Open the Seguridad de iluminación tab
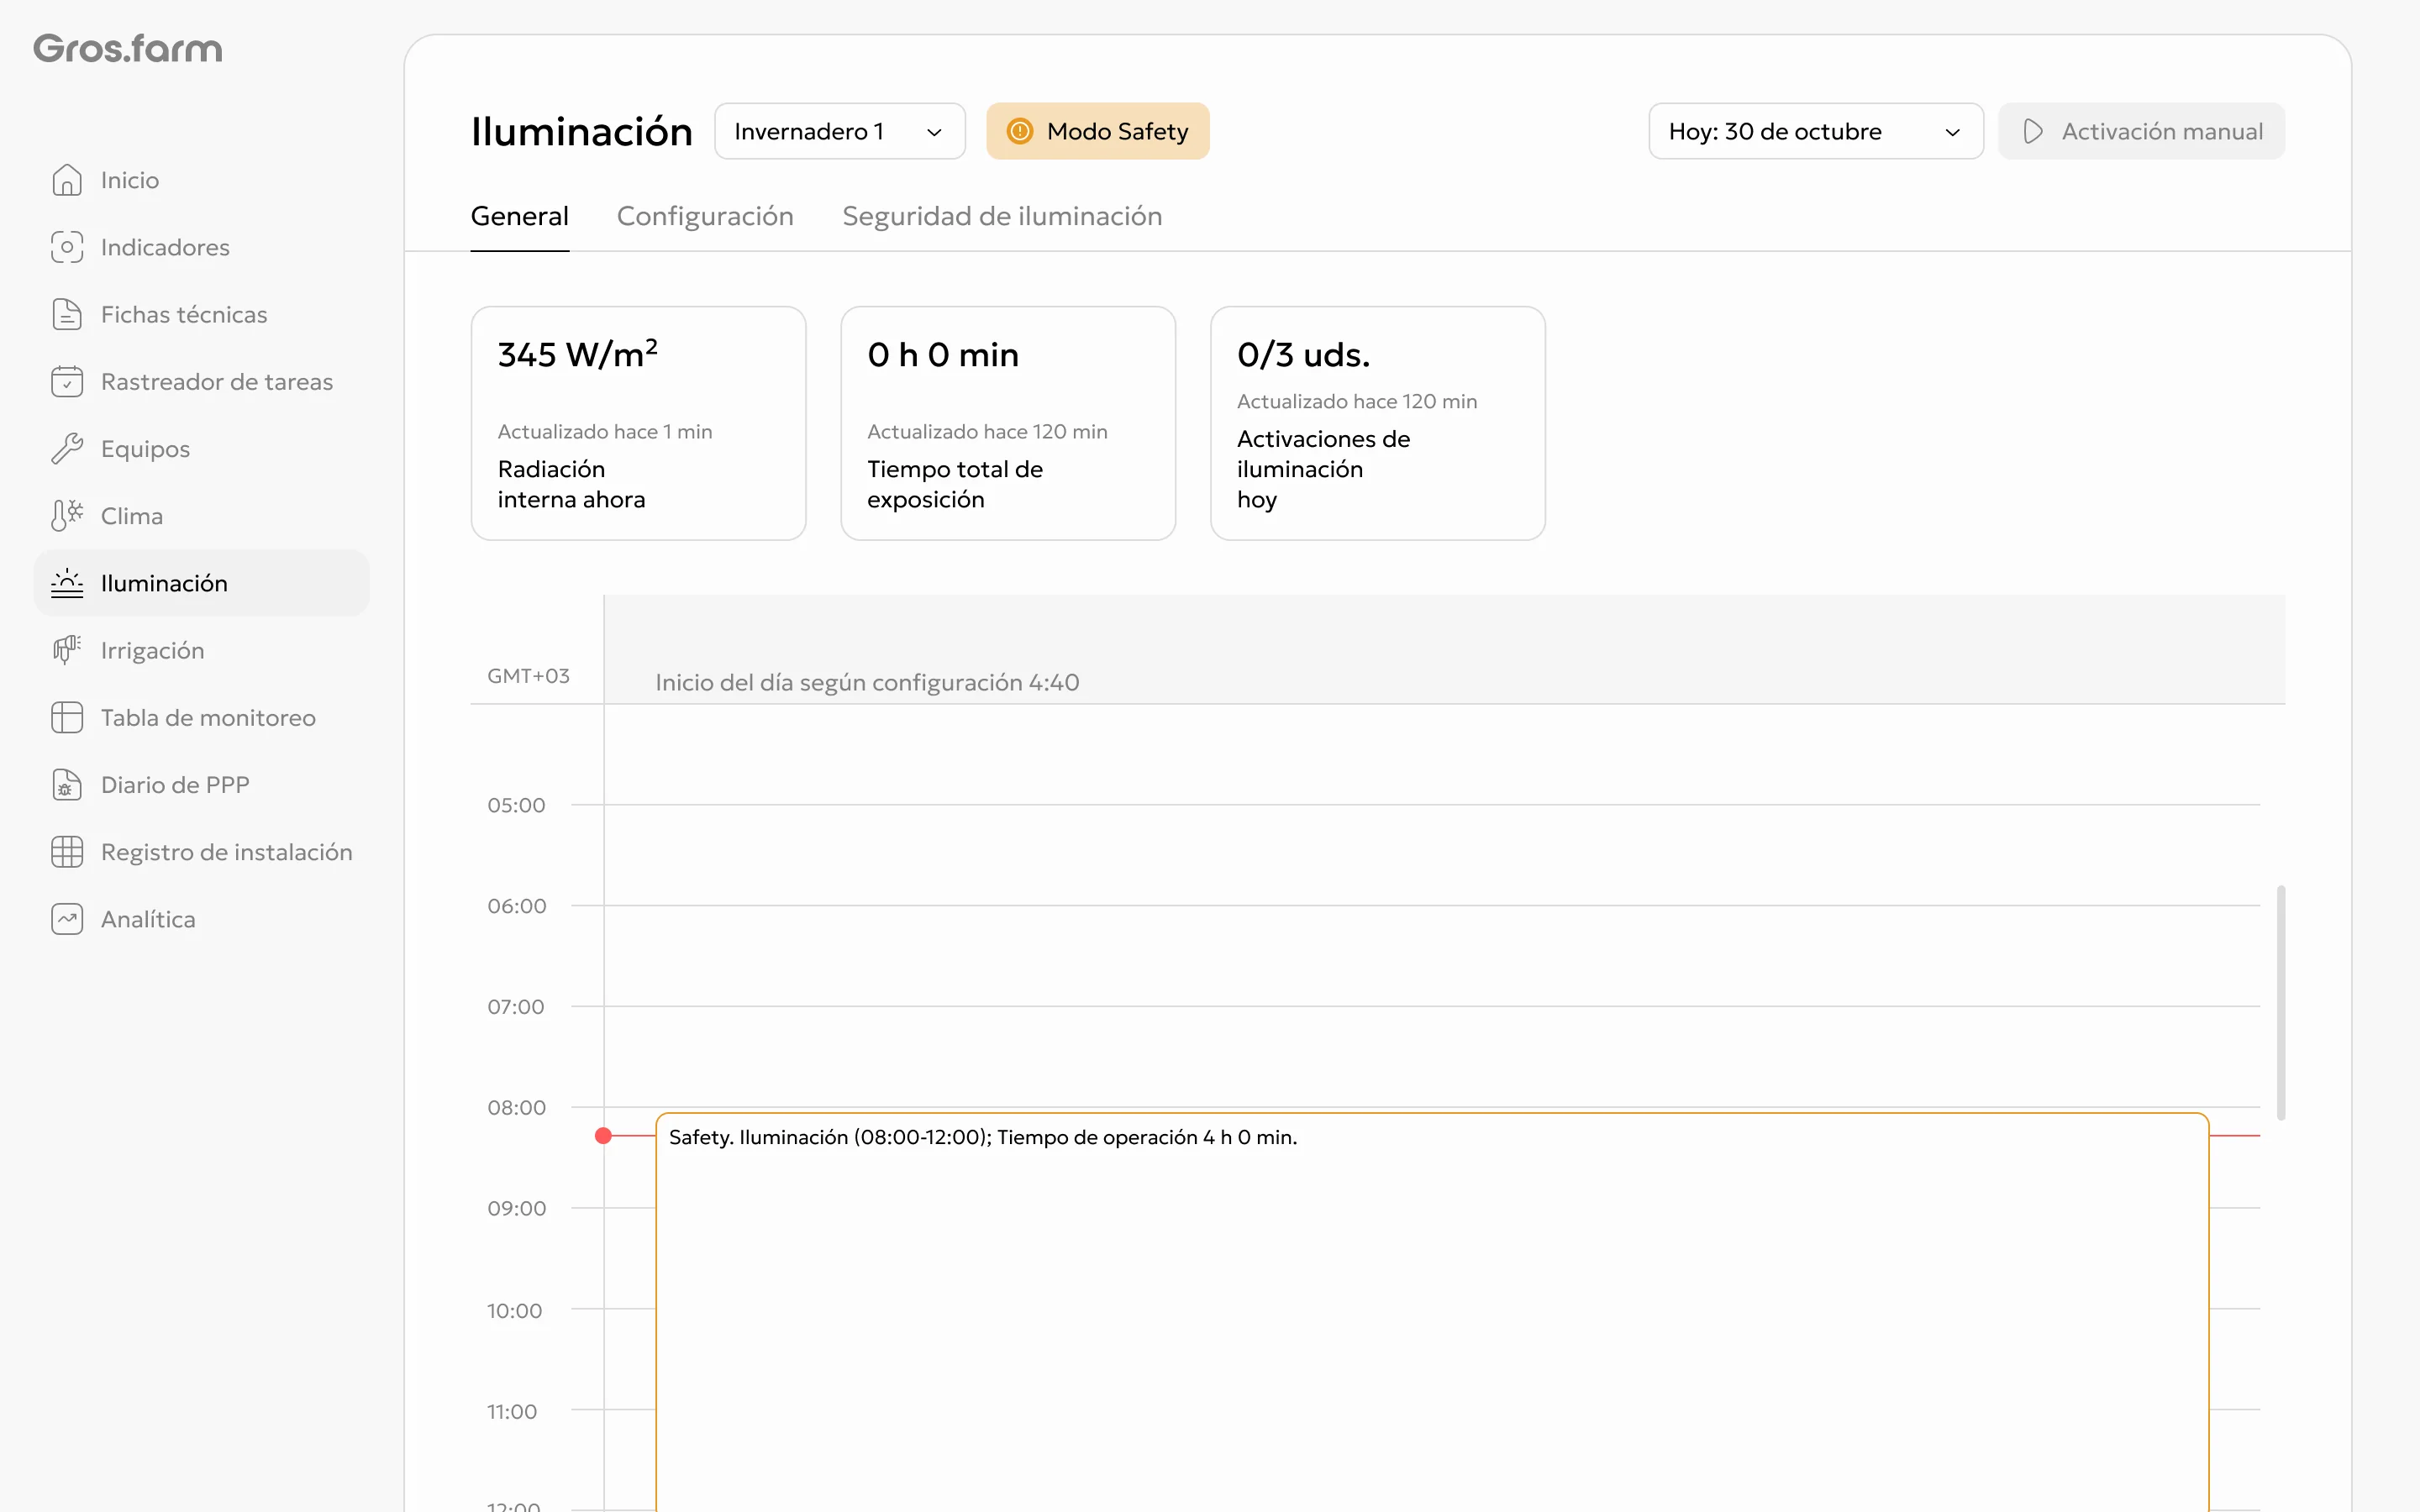The image size is (2420, 1512). 1002,216
